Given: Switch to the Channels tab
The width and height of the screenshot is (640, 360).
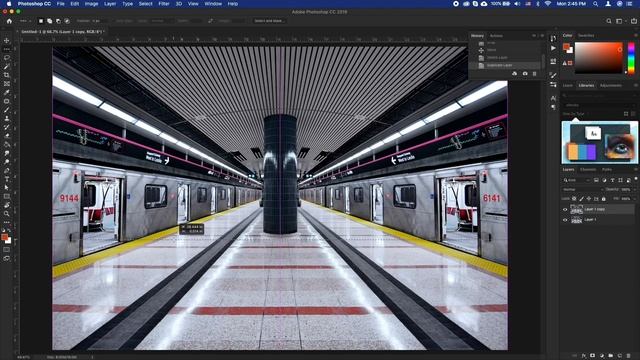Looking at the screenshot, I should 588,169.
